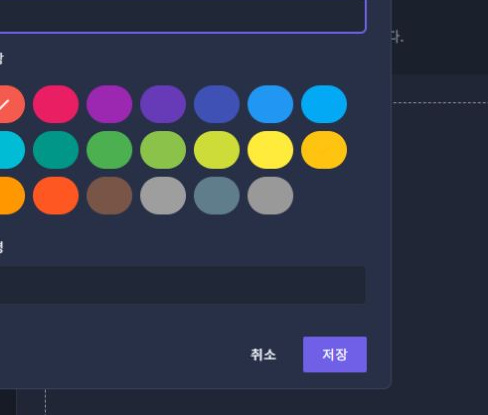Choose the brown color swatch
The image size is (488, 415).
[x=109, y=196]
